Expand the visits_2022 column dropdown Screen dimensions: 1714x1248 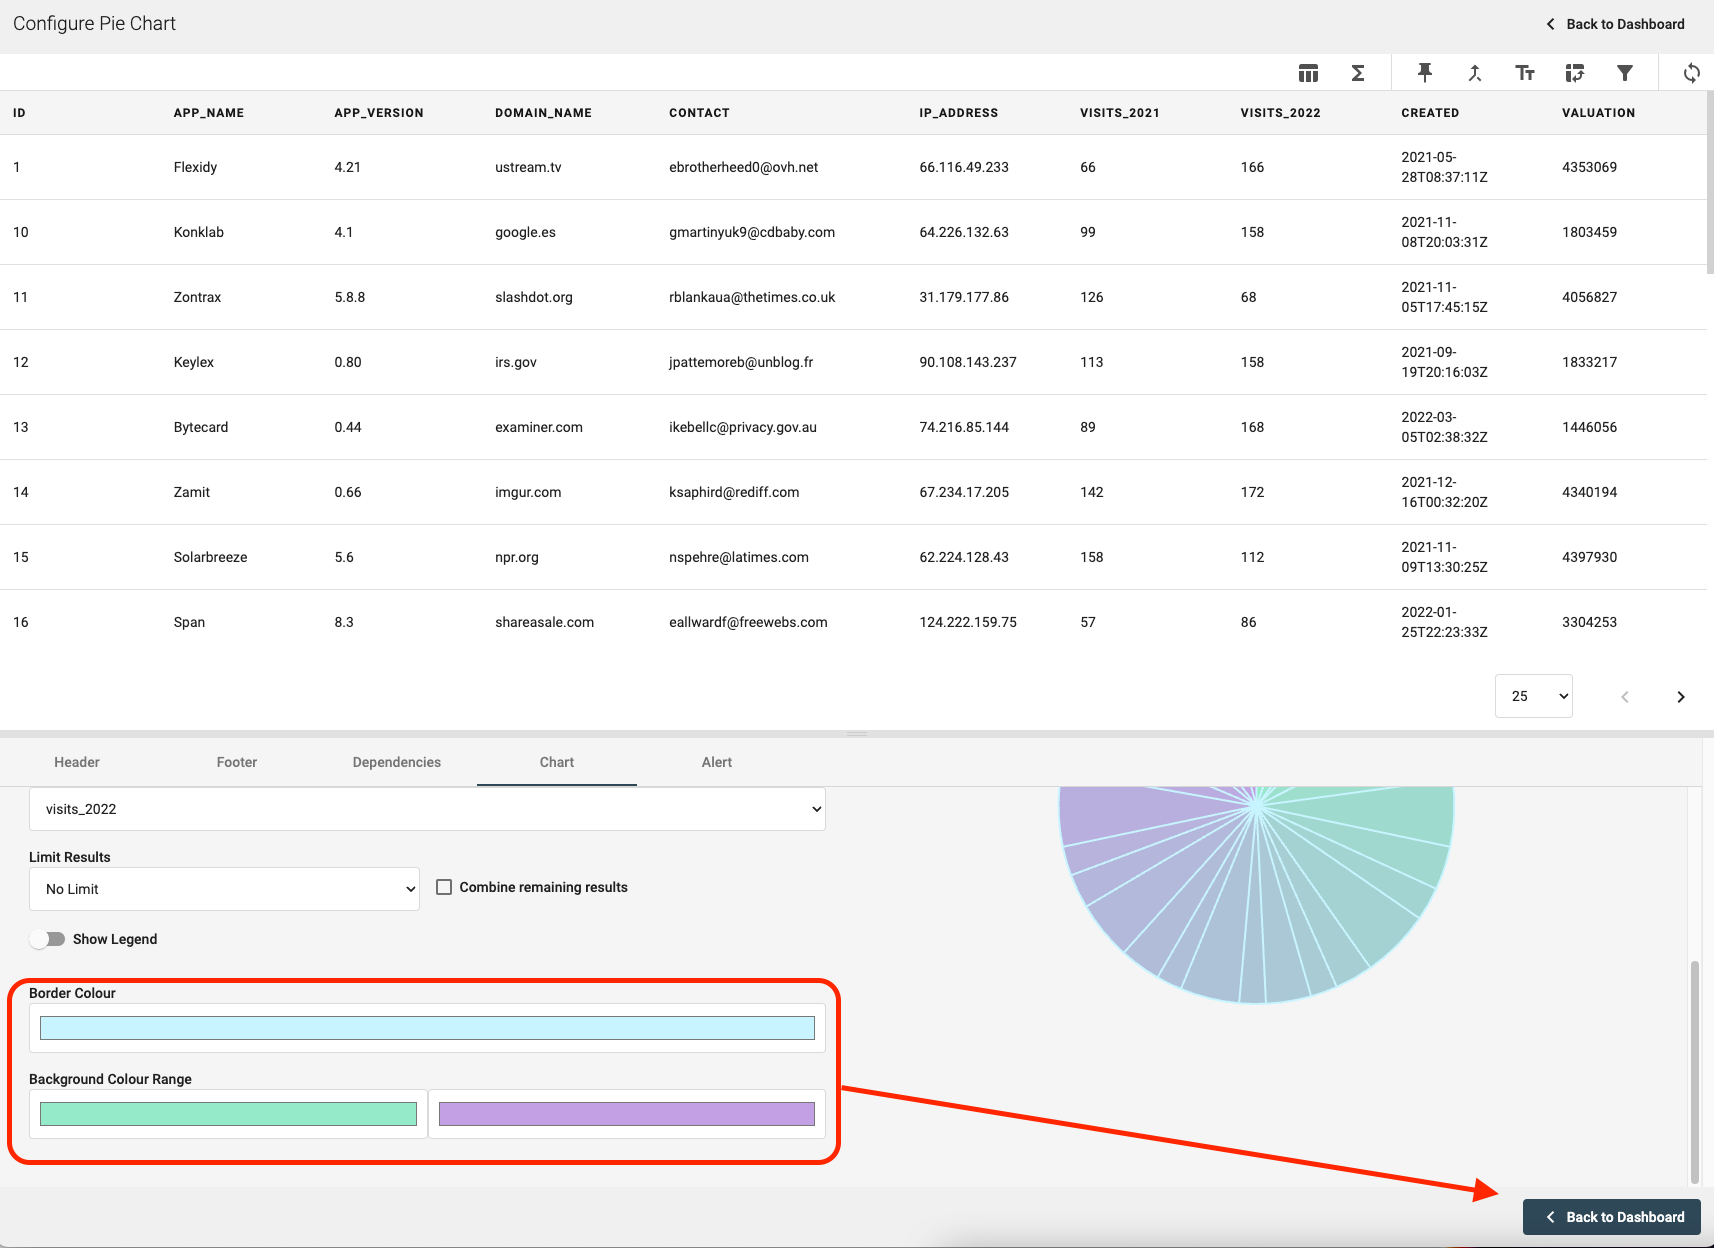427,809
